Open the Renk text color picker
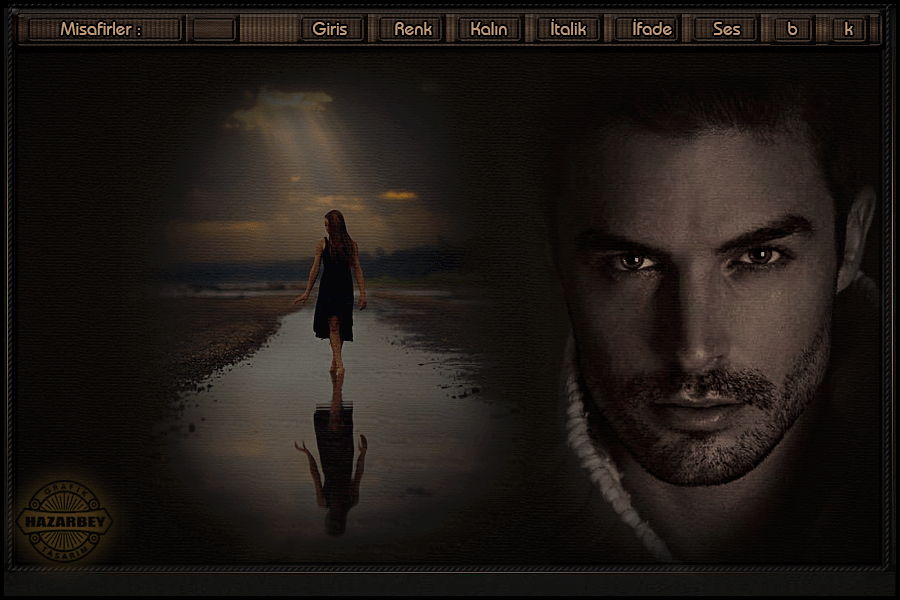 click(412, 29)
